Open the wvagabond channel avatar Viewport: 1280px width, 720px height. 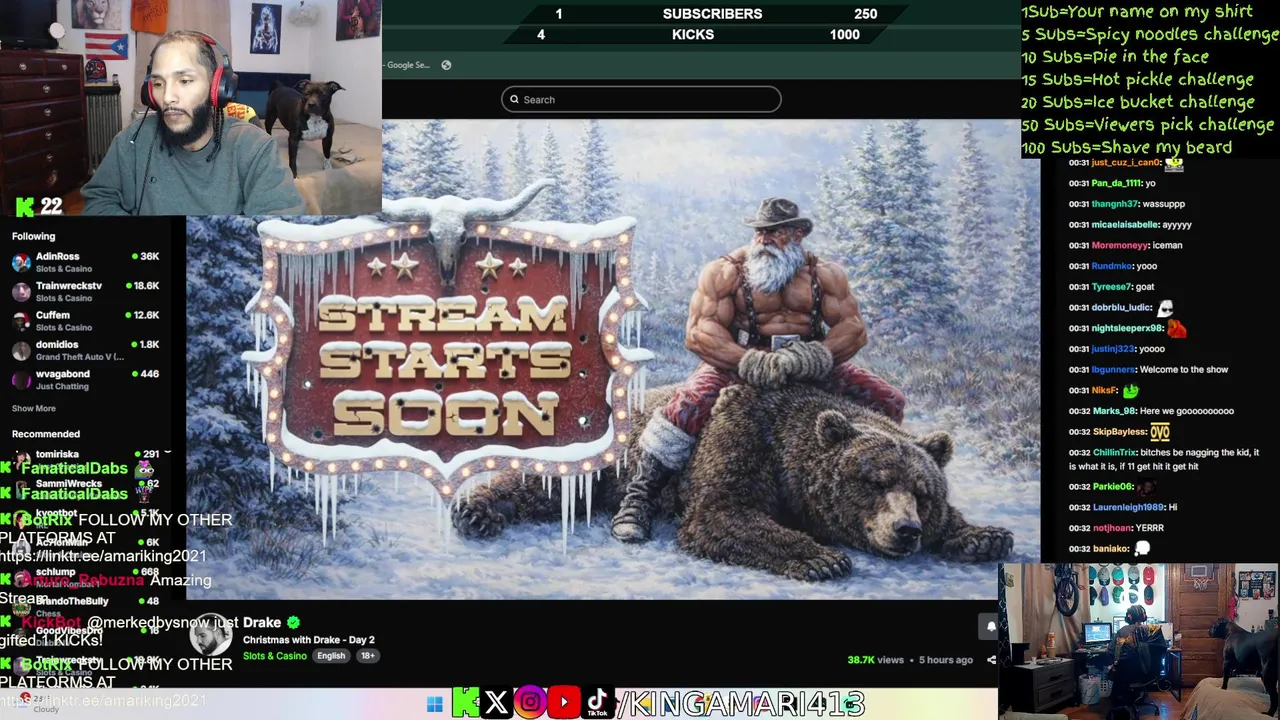pyautogui.click(x=21, y=379)
